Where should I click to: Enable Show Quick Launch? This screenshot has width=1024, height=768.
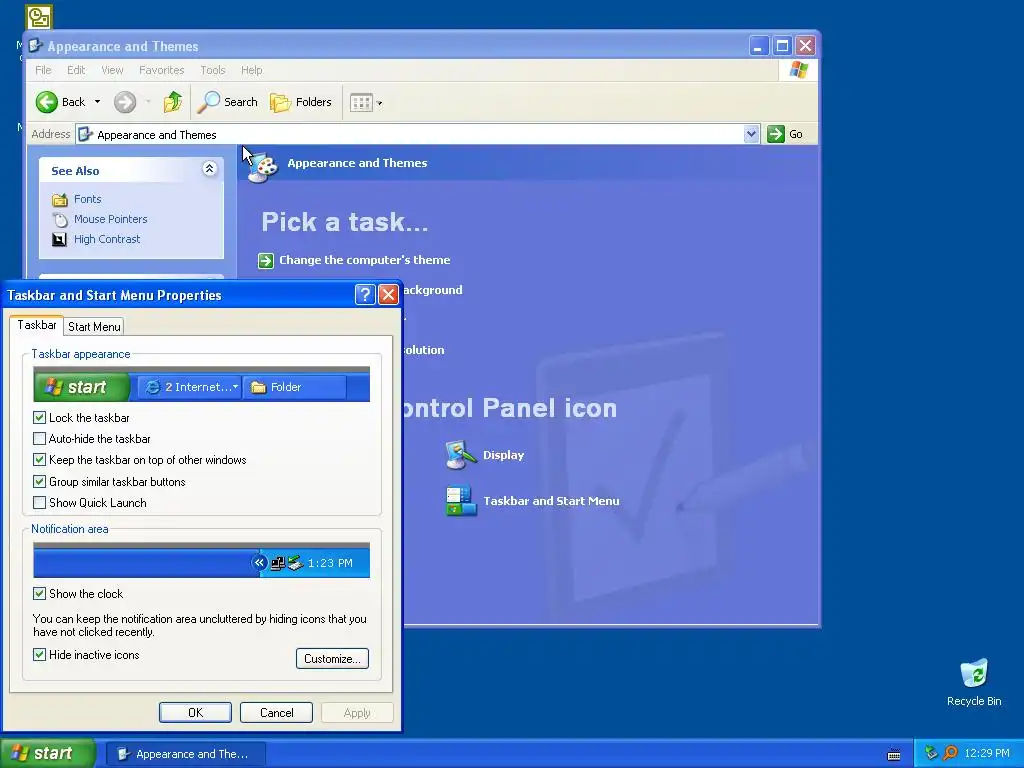[39, 502]
